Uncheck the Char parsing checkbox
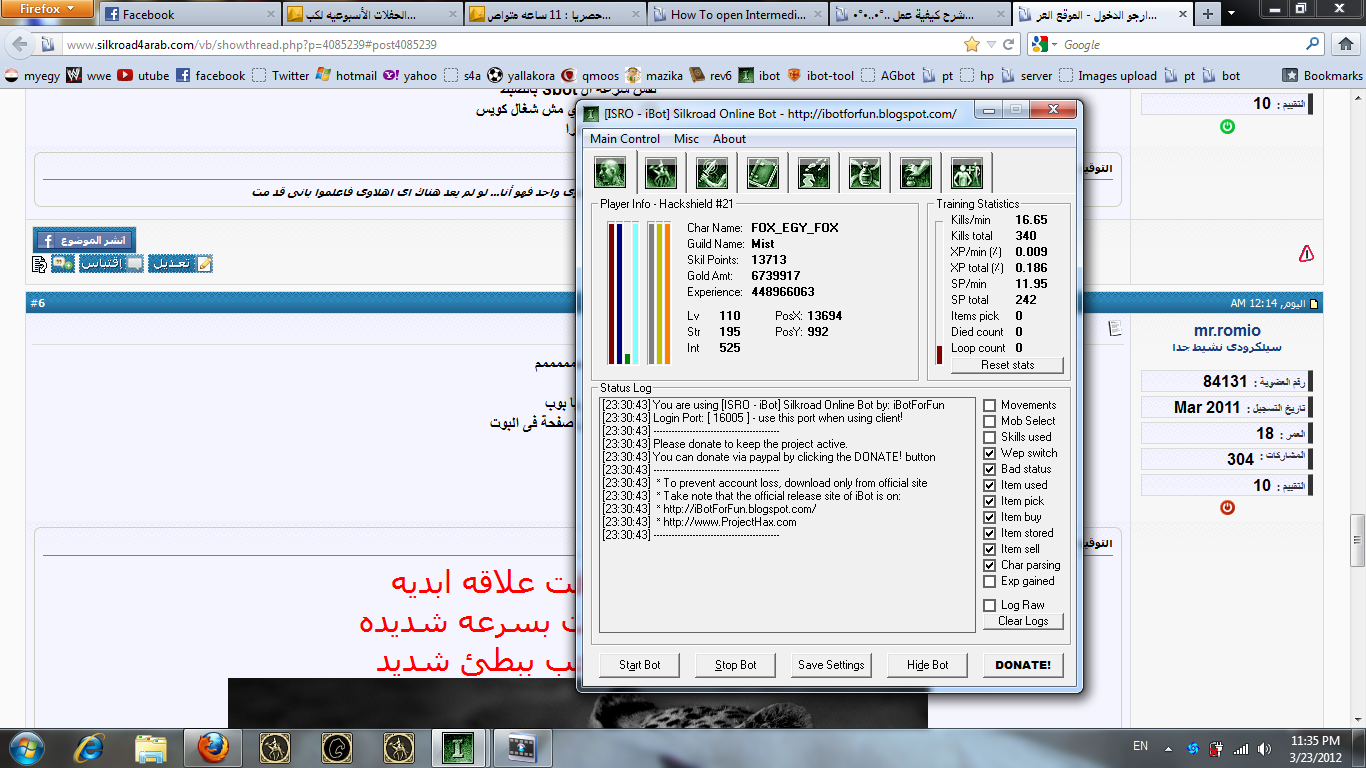This screenshot has height=768, width=1366. coord(990,565)
